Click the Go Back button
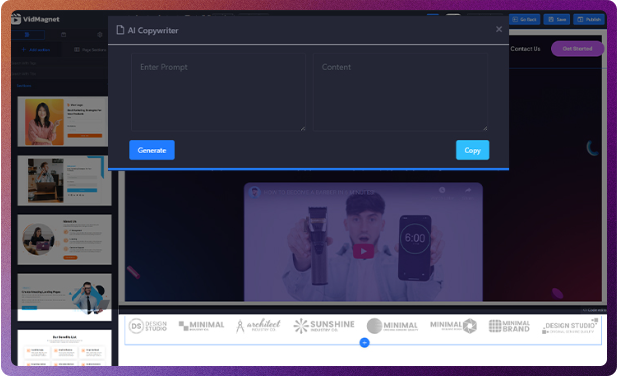Screen dimensions: 619x377 [x=524, y=19]
